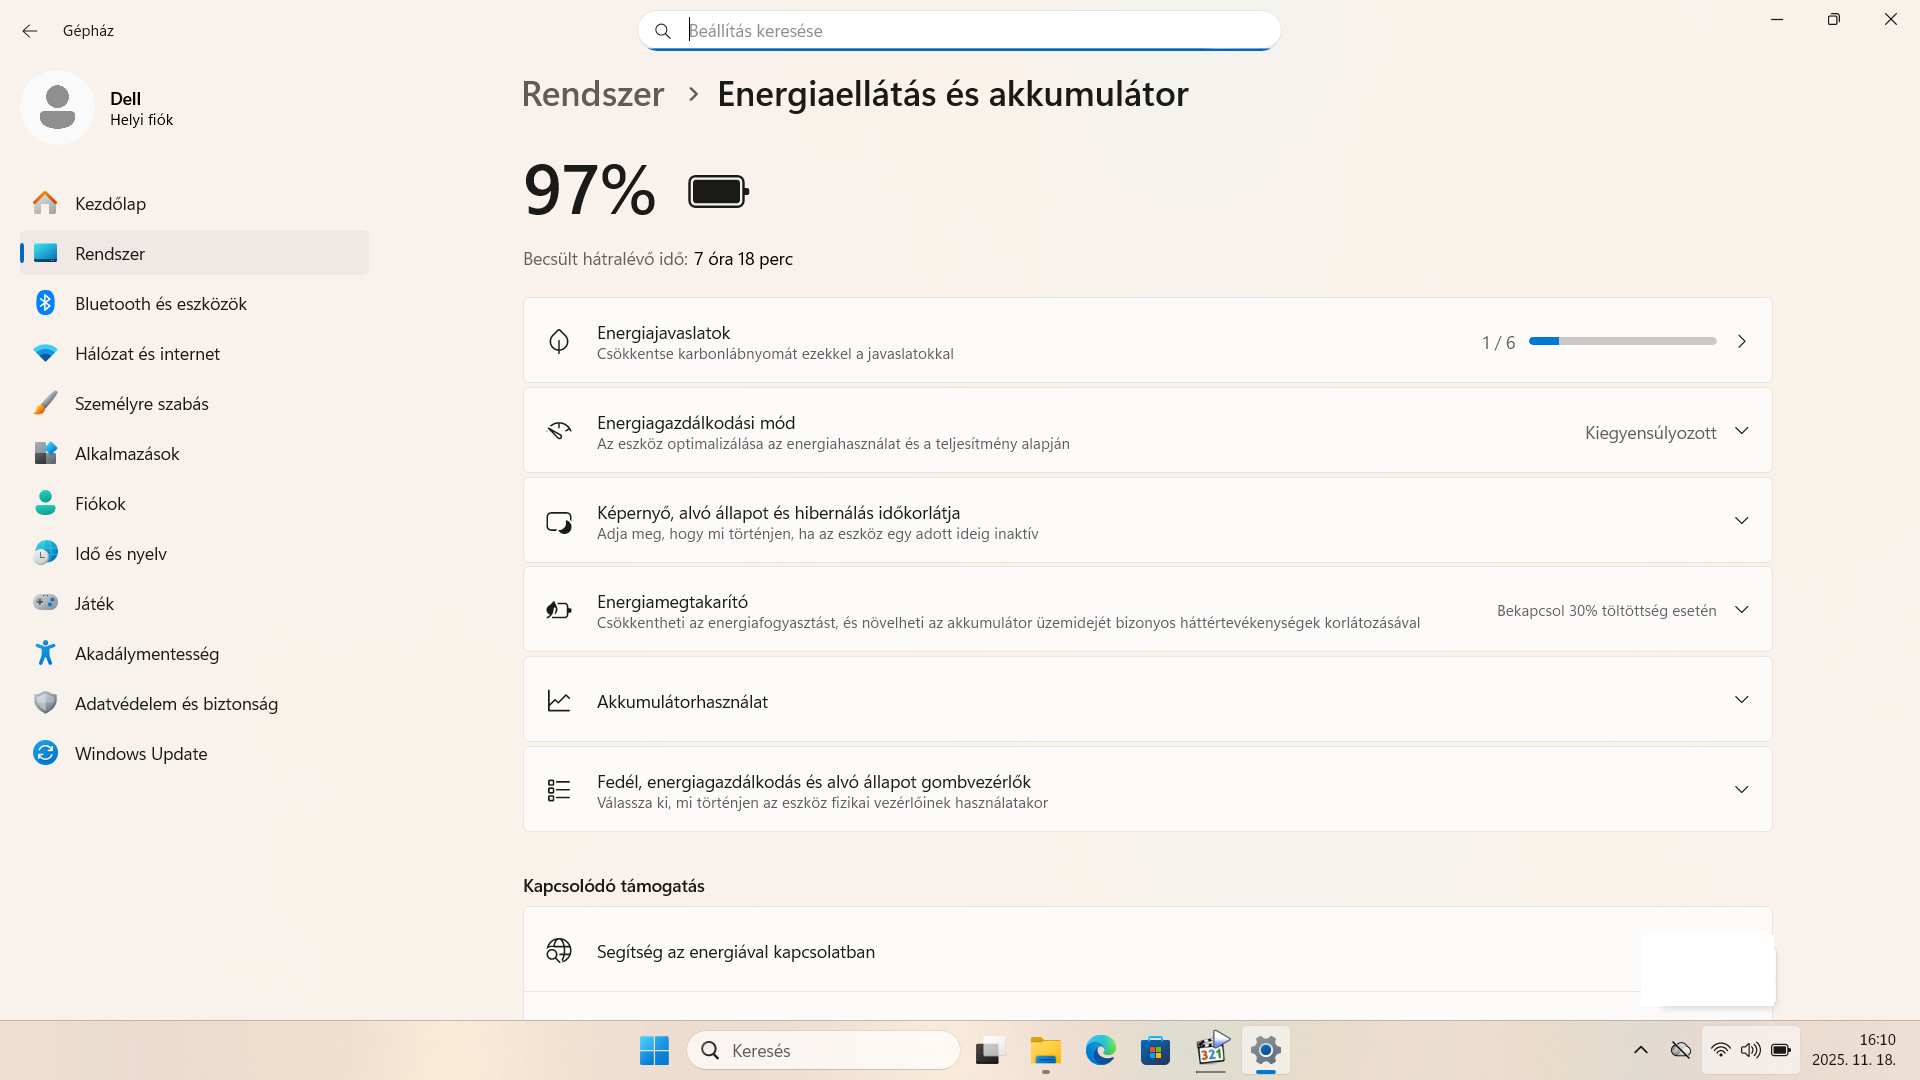
Task: Expand the Energiamegtakarító section
Action: (1741, 610)
